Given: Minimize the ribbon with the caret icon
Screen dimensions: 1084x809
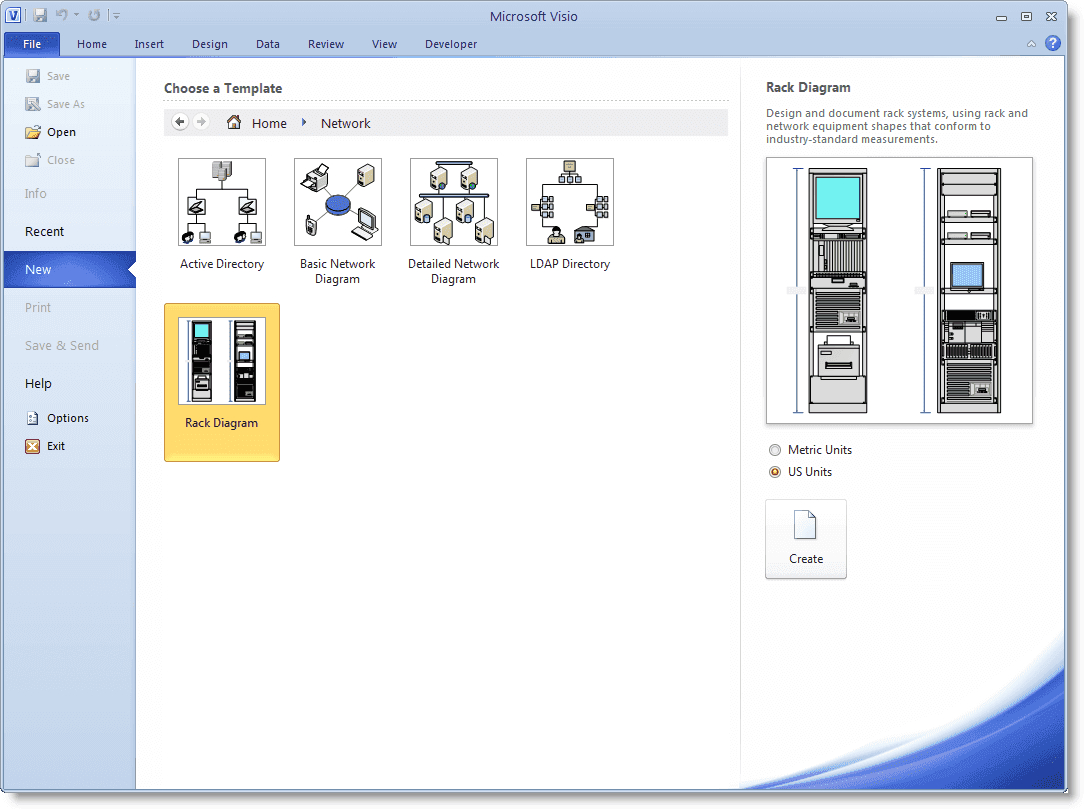Looking at the screenshot, I should click(1031, 44).
